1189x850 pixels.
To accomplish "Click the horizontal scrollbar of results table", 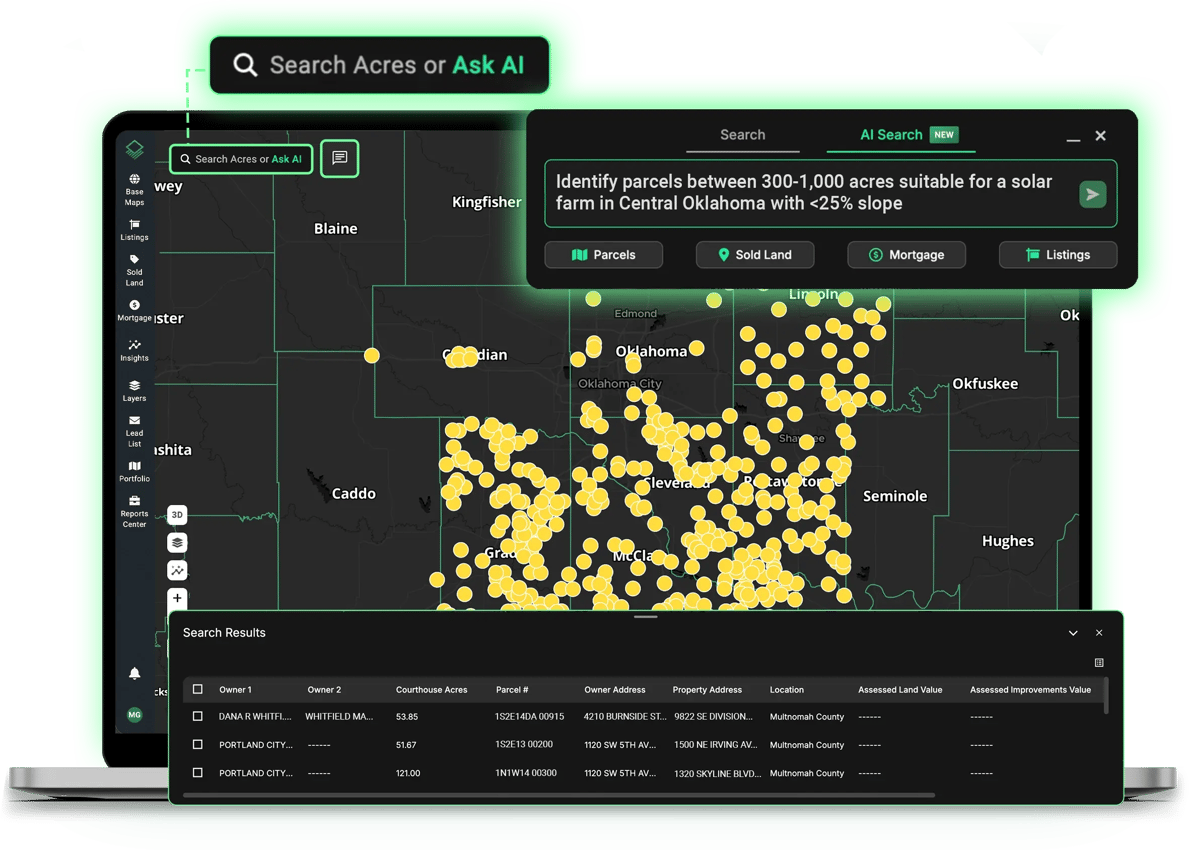I will (x=559, y=795).
